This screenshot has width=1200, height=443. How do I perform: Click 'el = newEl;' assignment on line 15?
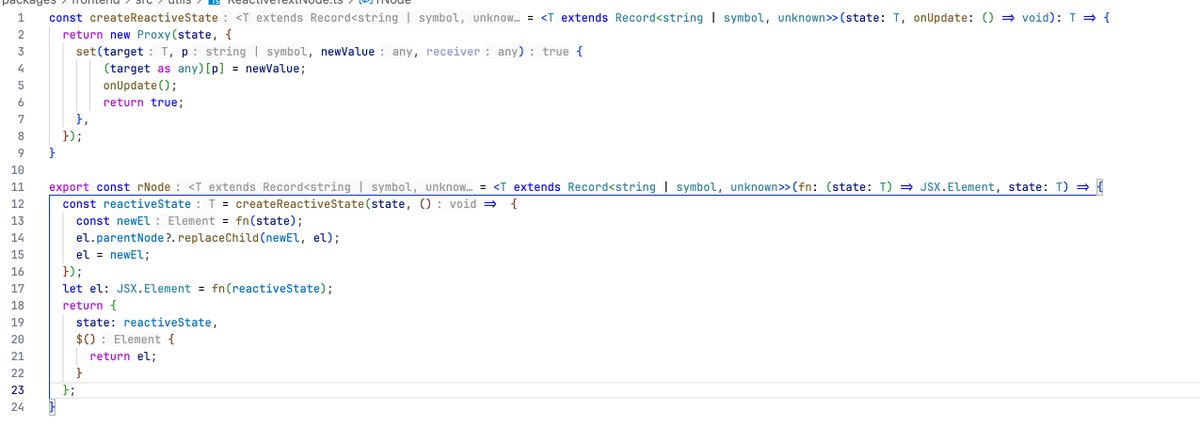point(113,255)
